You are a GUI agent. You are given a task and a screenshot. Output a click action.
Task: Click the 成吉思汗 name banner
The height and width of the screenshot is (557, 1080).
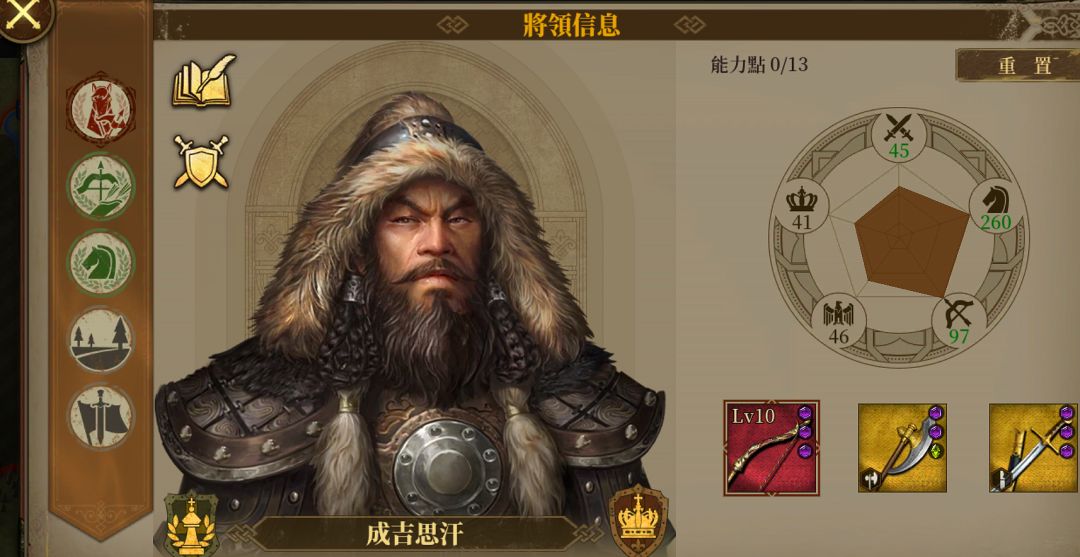[x=413, y=534]
